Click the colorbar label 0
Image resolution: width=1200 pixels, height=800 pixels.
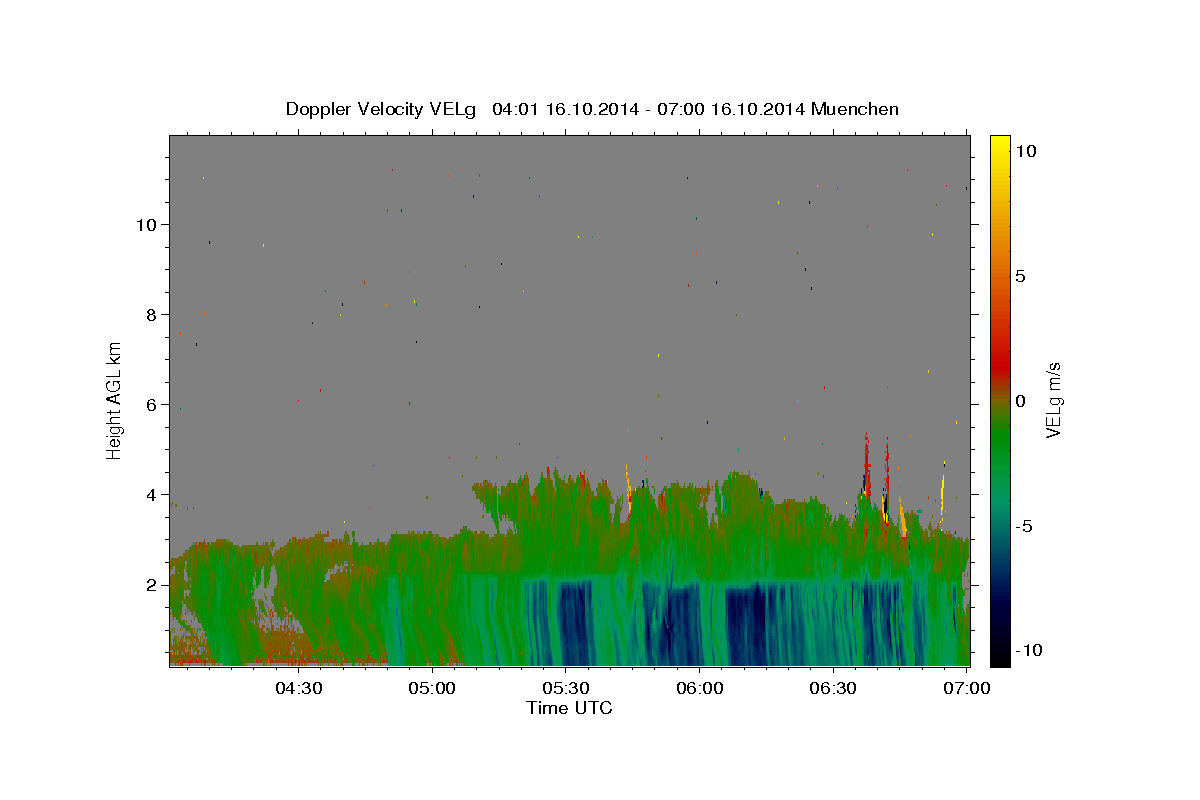pyautogui.click(x=1021, y=401)
